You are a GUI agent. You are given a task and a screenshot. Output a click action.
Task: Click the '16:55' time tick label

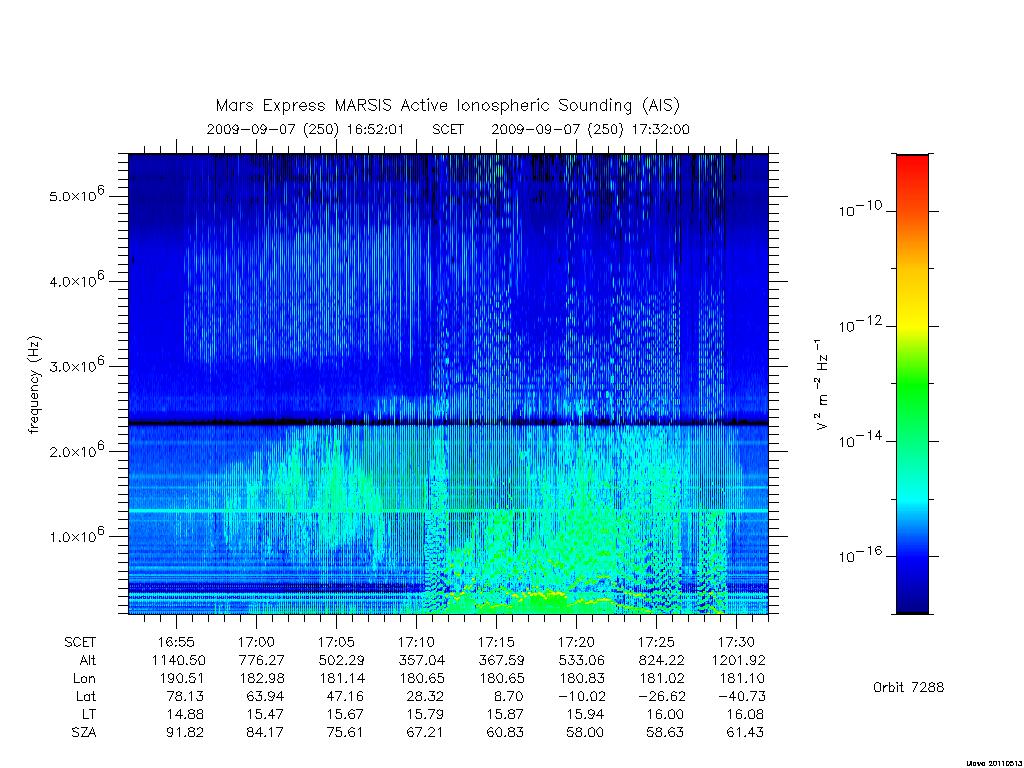(x=176, y=643)
